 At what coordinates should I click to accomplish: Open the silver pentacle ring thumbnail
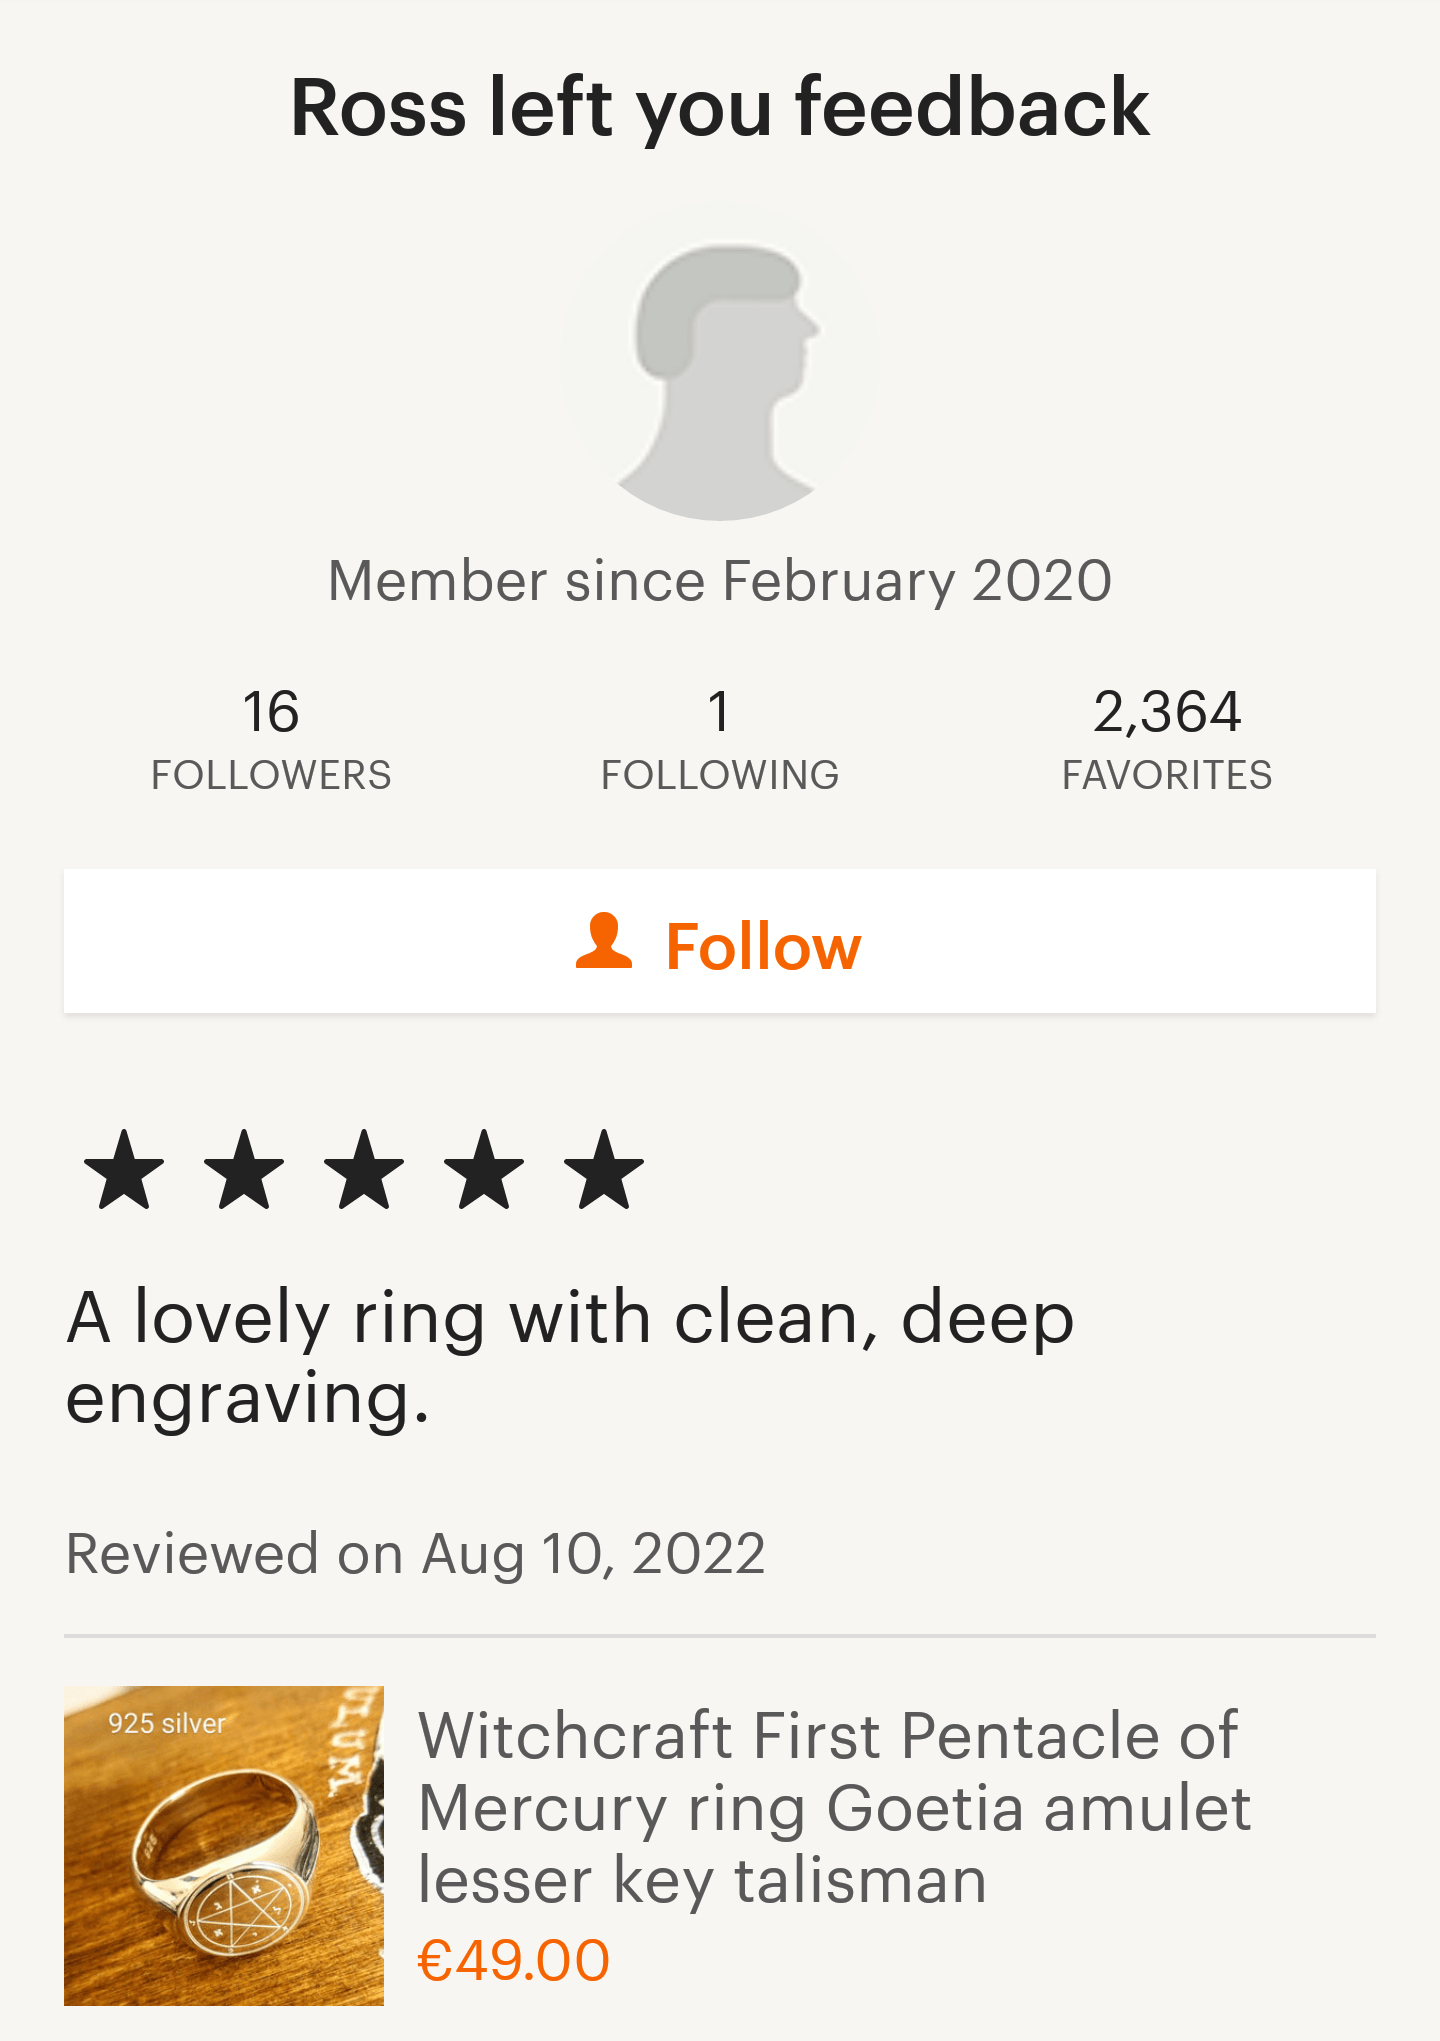coord(224,1846)
